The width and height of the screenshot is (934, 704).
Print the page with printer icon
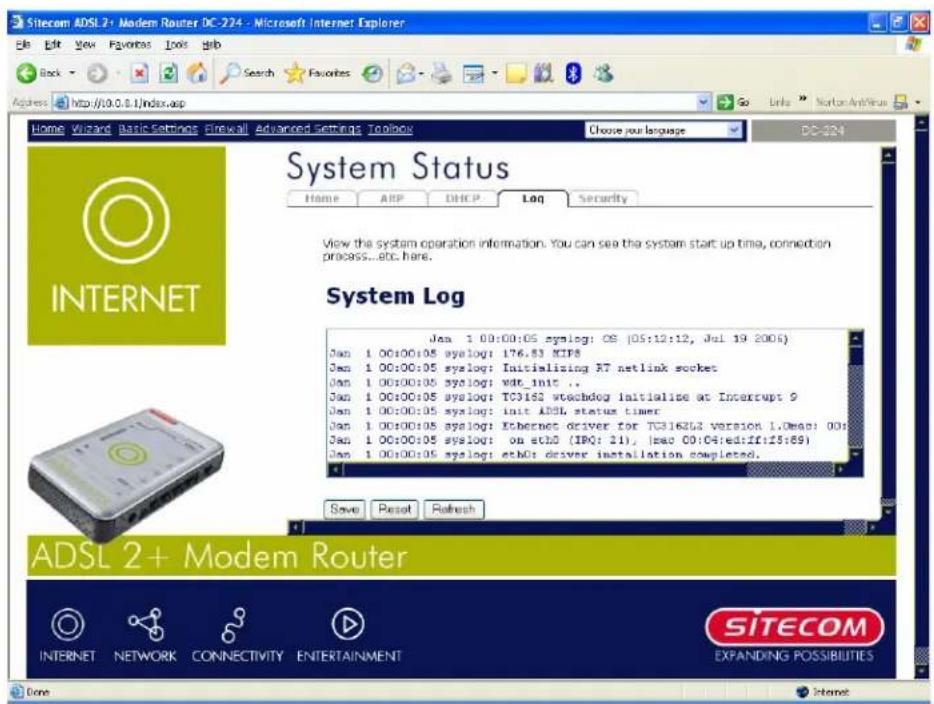point(442,74)
